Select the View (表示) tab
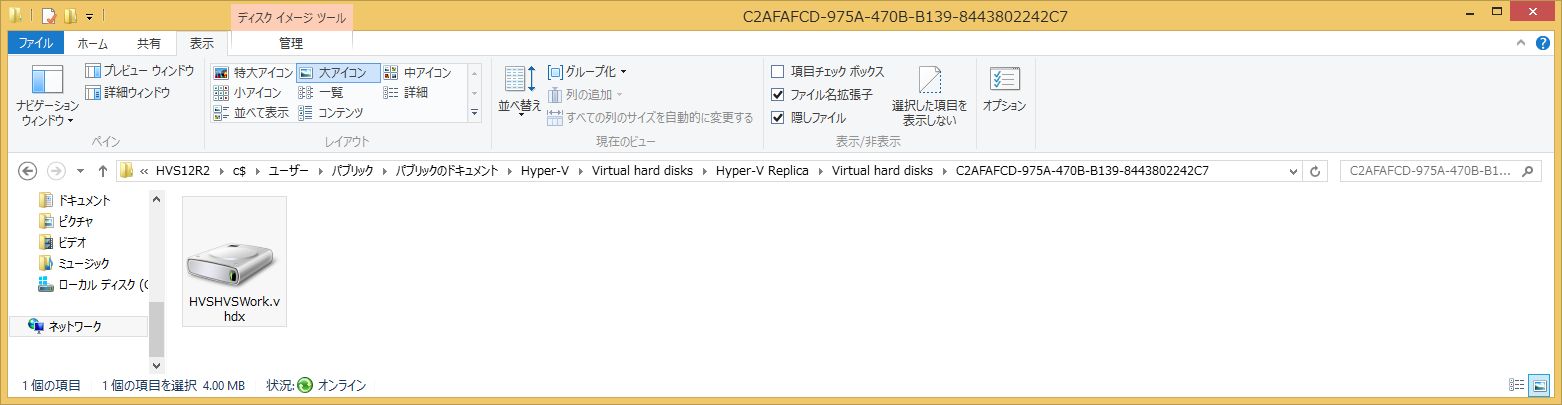The image size is (1562, 405). 202,44
